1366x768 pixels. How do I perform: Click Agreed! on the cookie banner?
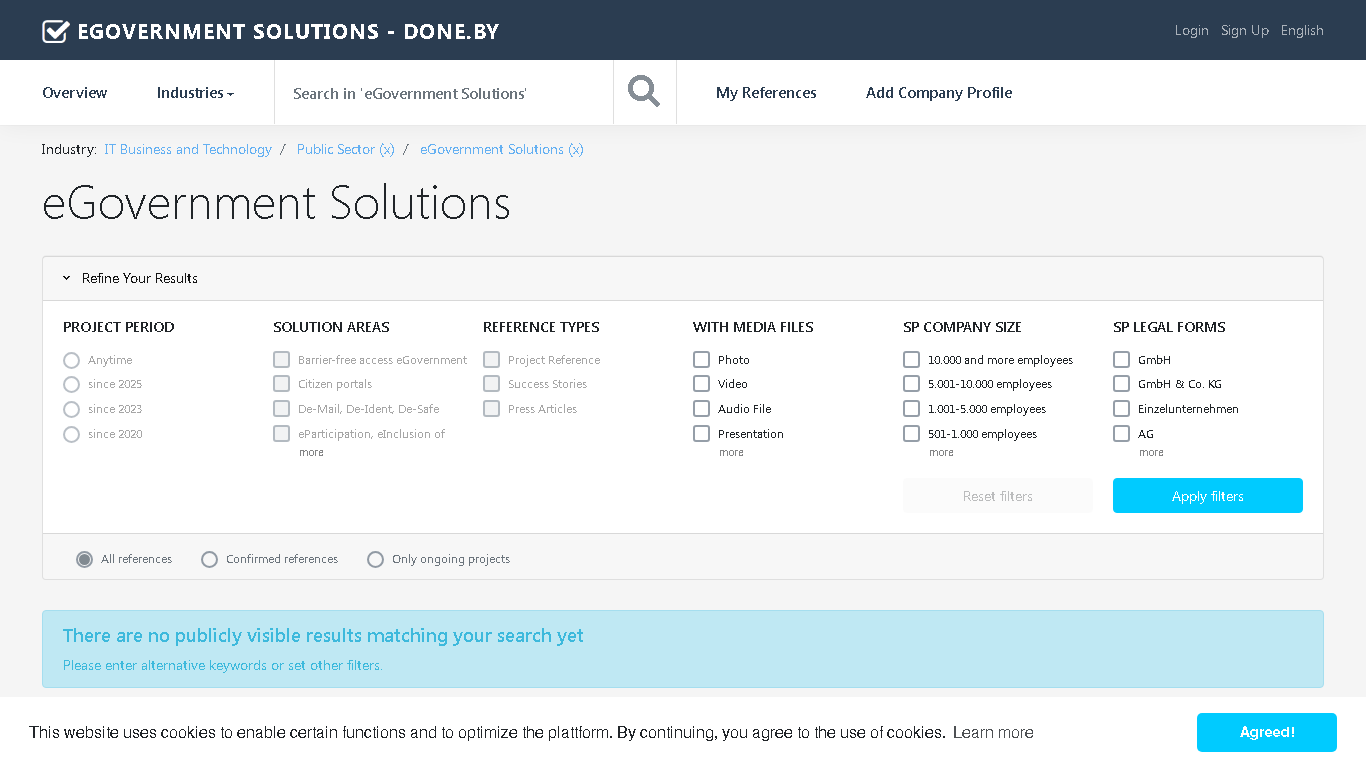[x=1267, y=732]
